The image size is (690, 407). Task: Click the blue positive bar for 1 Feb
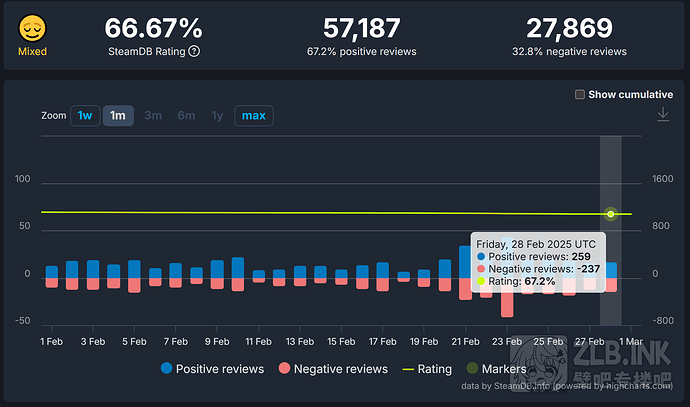51,271
